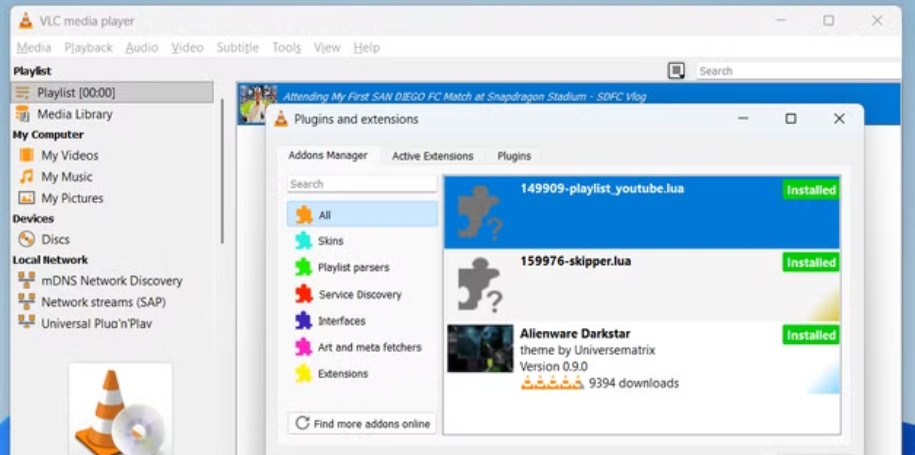915x455 pixels.
Task: Open the Tools menu
Action: click(287, 48)
